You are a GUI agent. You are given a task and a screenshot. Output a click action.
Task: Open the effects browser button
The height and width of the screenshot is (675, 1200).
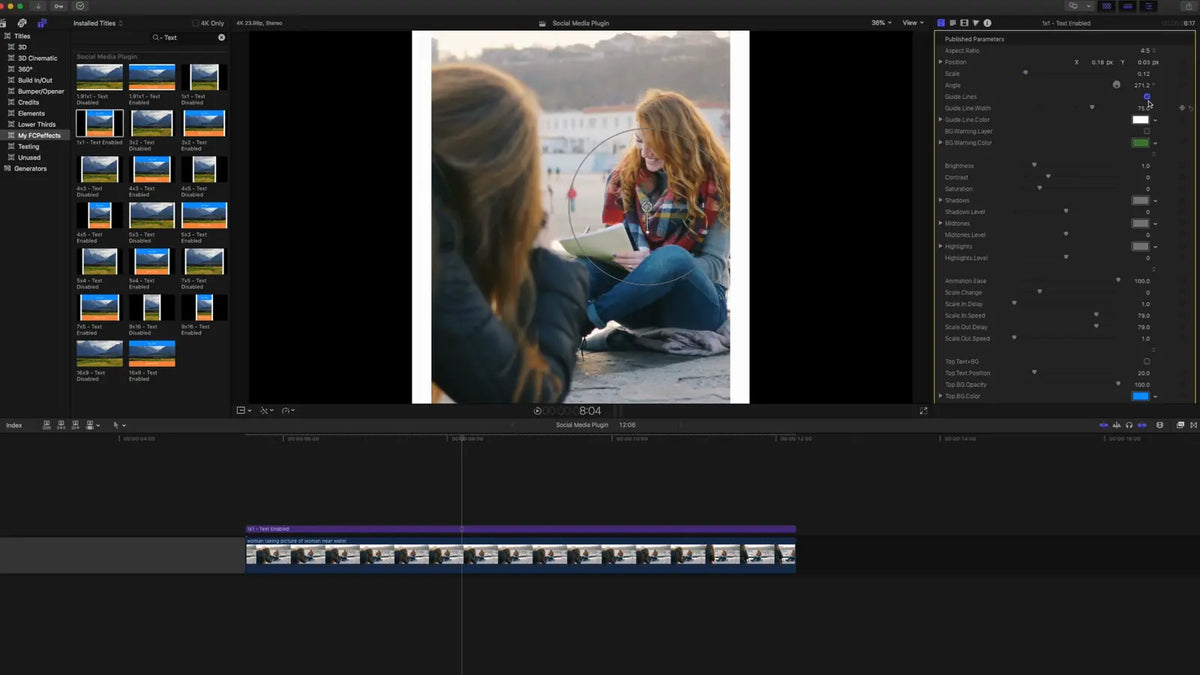pos(1179,425)
